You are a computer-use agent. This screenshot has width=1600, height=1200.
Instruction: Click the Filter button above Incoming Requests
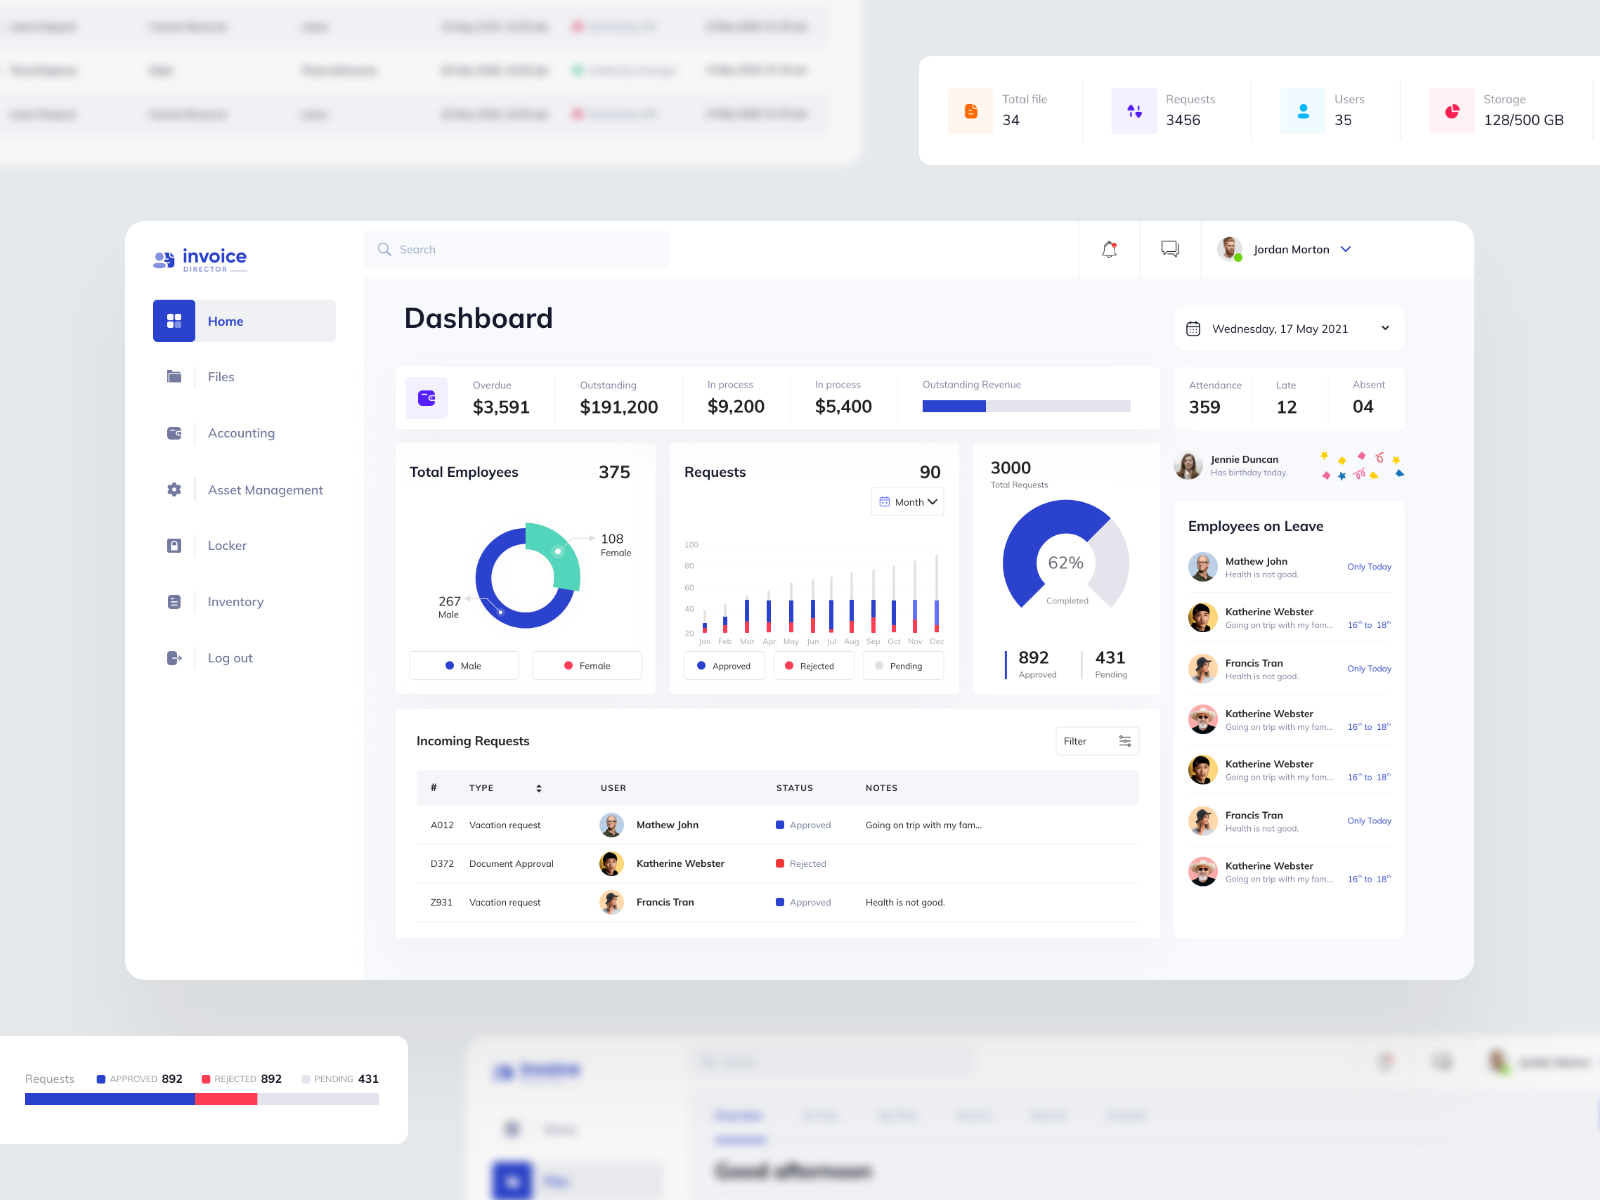click(1097, 741)
